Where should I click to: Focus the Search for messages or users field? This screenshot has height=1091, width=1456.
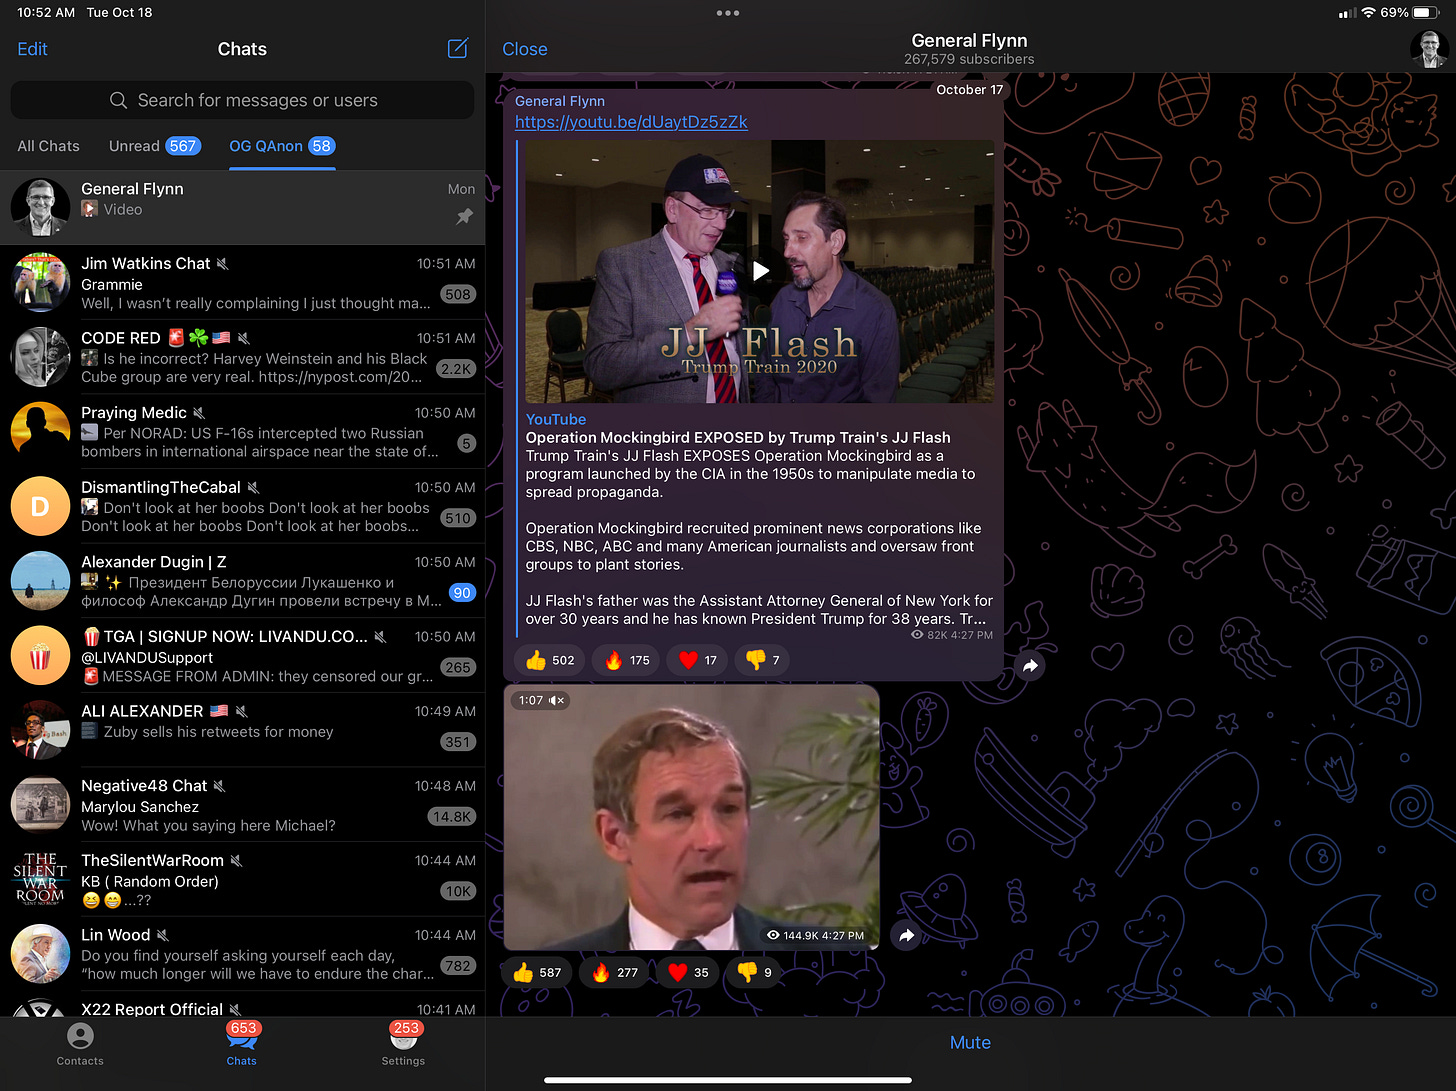[242, 100]
